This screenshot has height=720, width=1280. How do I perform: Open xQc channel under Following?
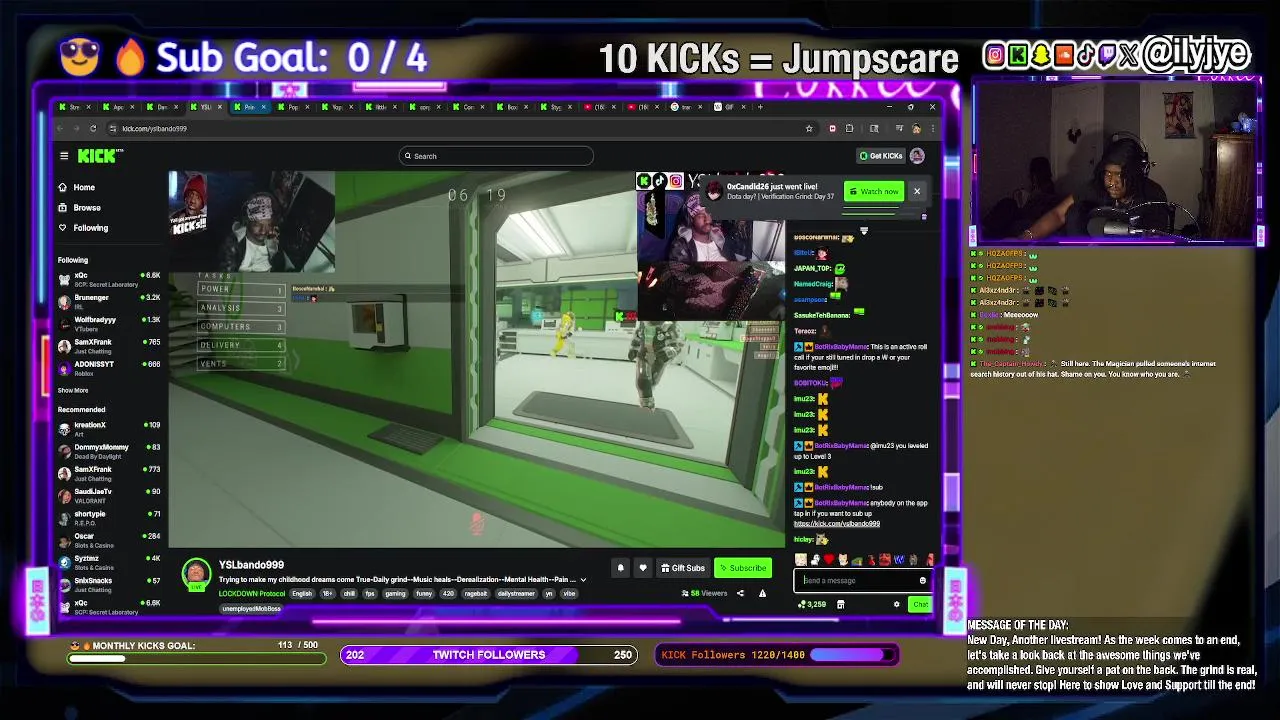click(x=108, y=279)
